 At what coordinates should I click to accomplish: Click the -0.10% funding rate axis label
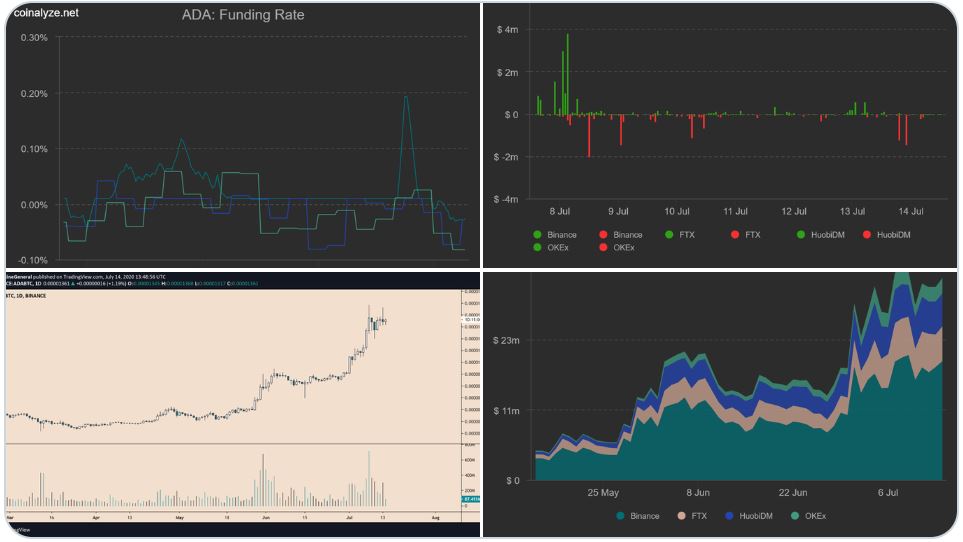coord(33,260)
